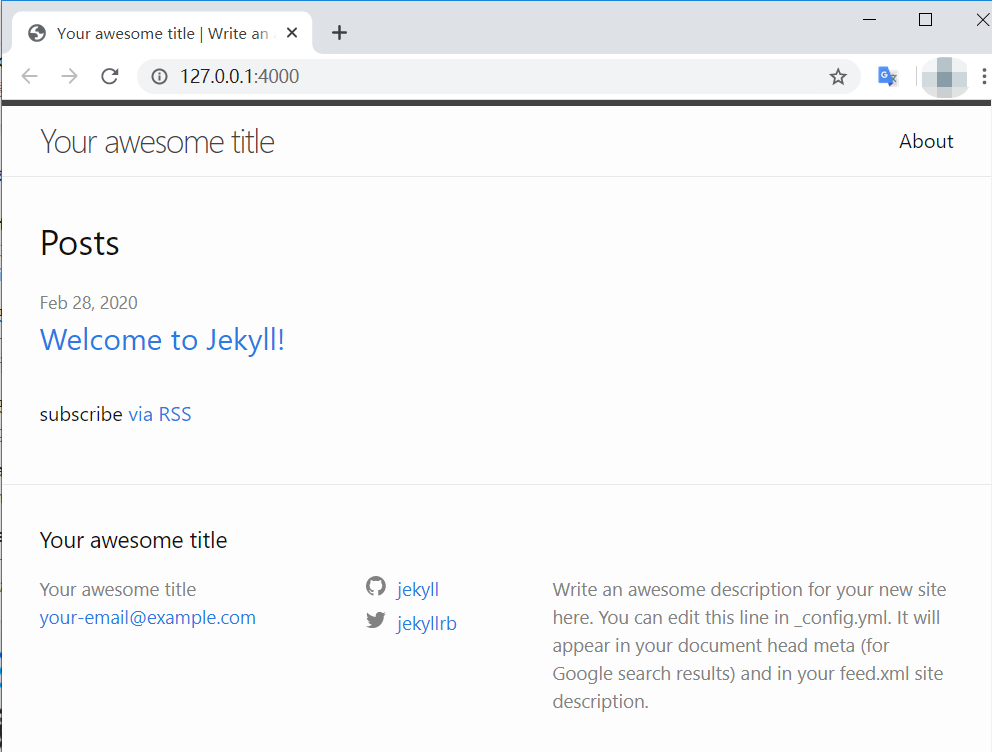This screenshot has width=992, height=752.
Task: Click the your-email@example.com link
Action: (148, 618)
